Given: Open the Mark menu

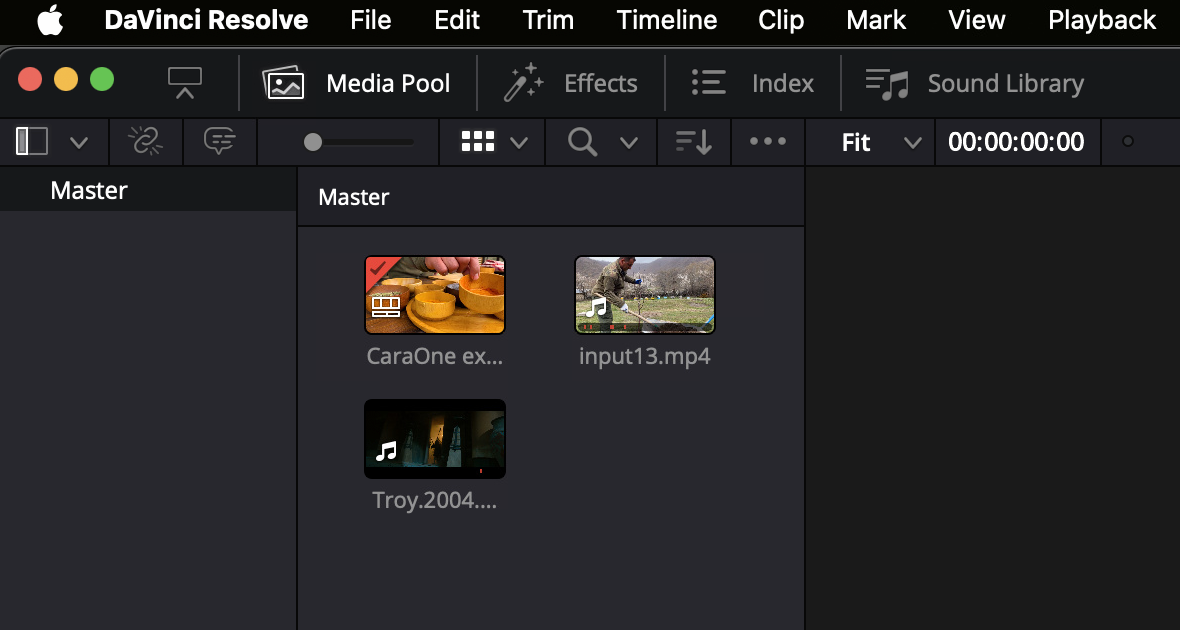Looking at the screenshot, I should click(x=876, y=20).
